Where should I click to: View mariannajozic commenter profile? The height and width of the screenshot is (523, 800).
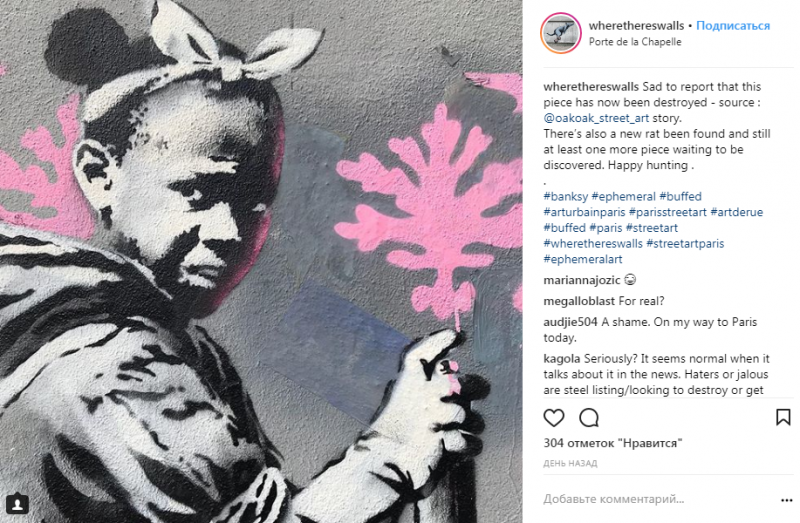582,280
